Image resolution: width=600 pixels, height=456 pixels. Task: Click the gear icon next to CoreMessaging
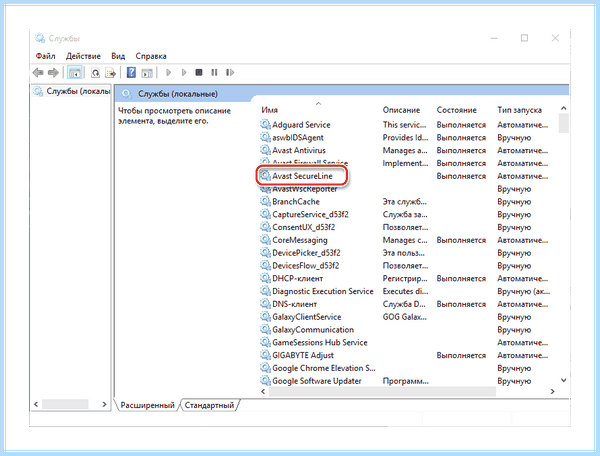pyautogui.click(x=265, y=240)
